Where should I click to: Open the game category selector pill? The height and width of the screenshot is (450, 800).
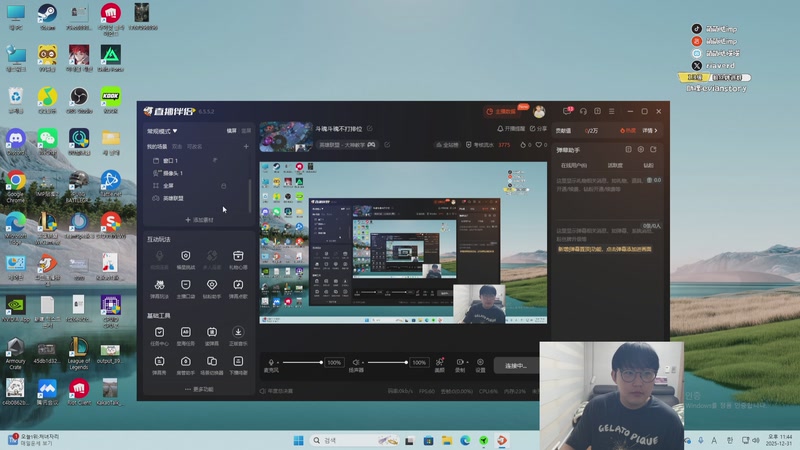pyautogui.click(x=347, y=145)
